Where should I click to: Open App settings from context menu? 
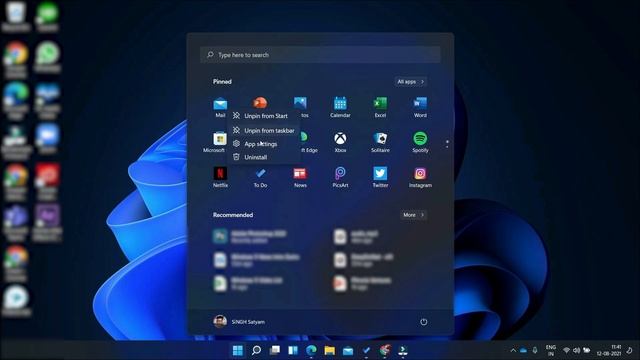[264, 144]
